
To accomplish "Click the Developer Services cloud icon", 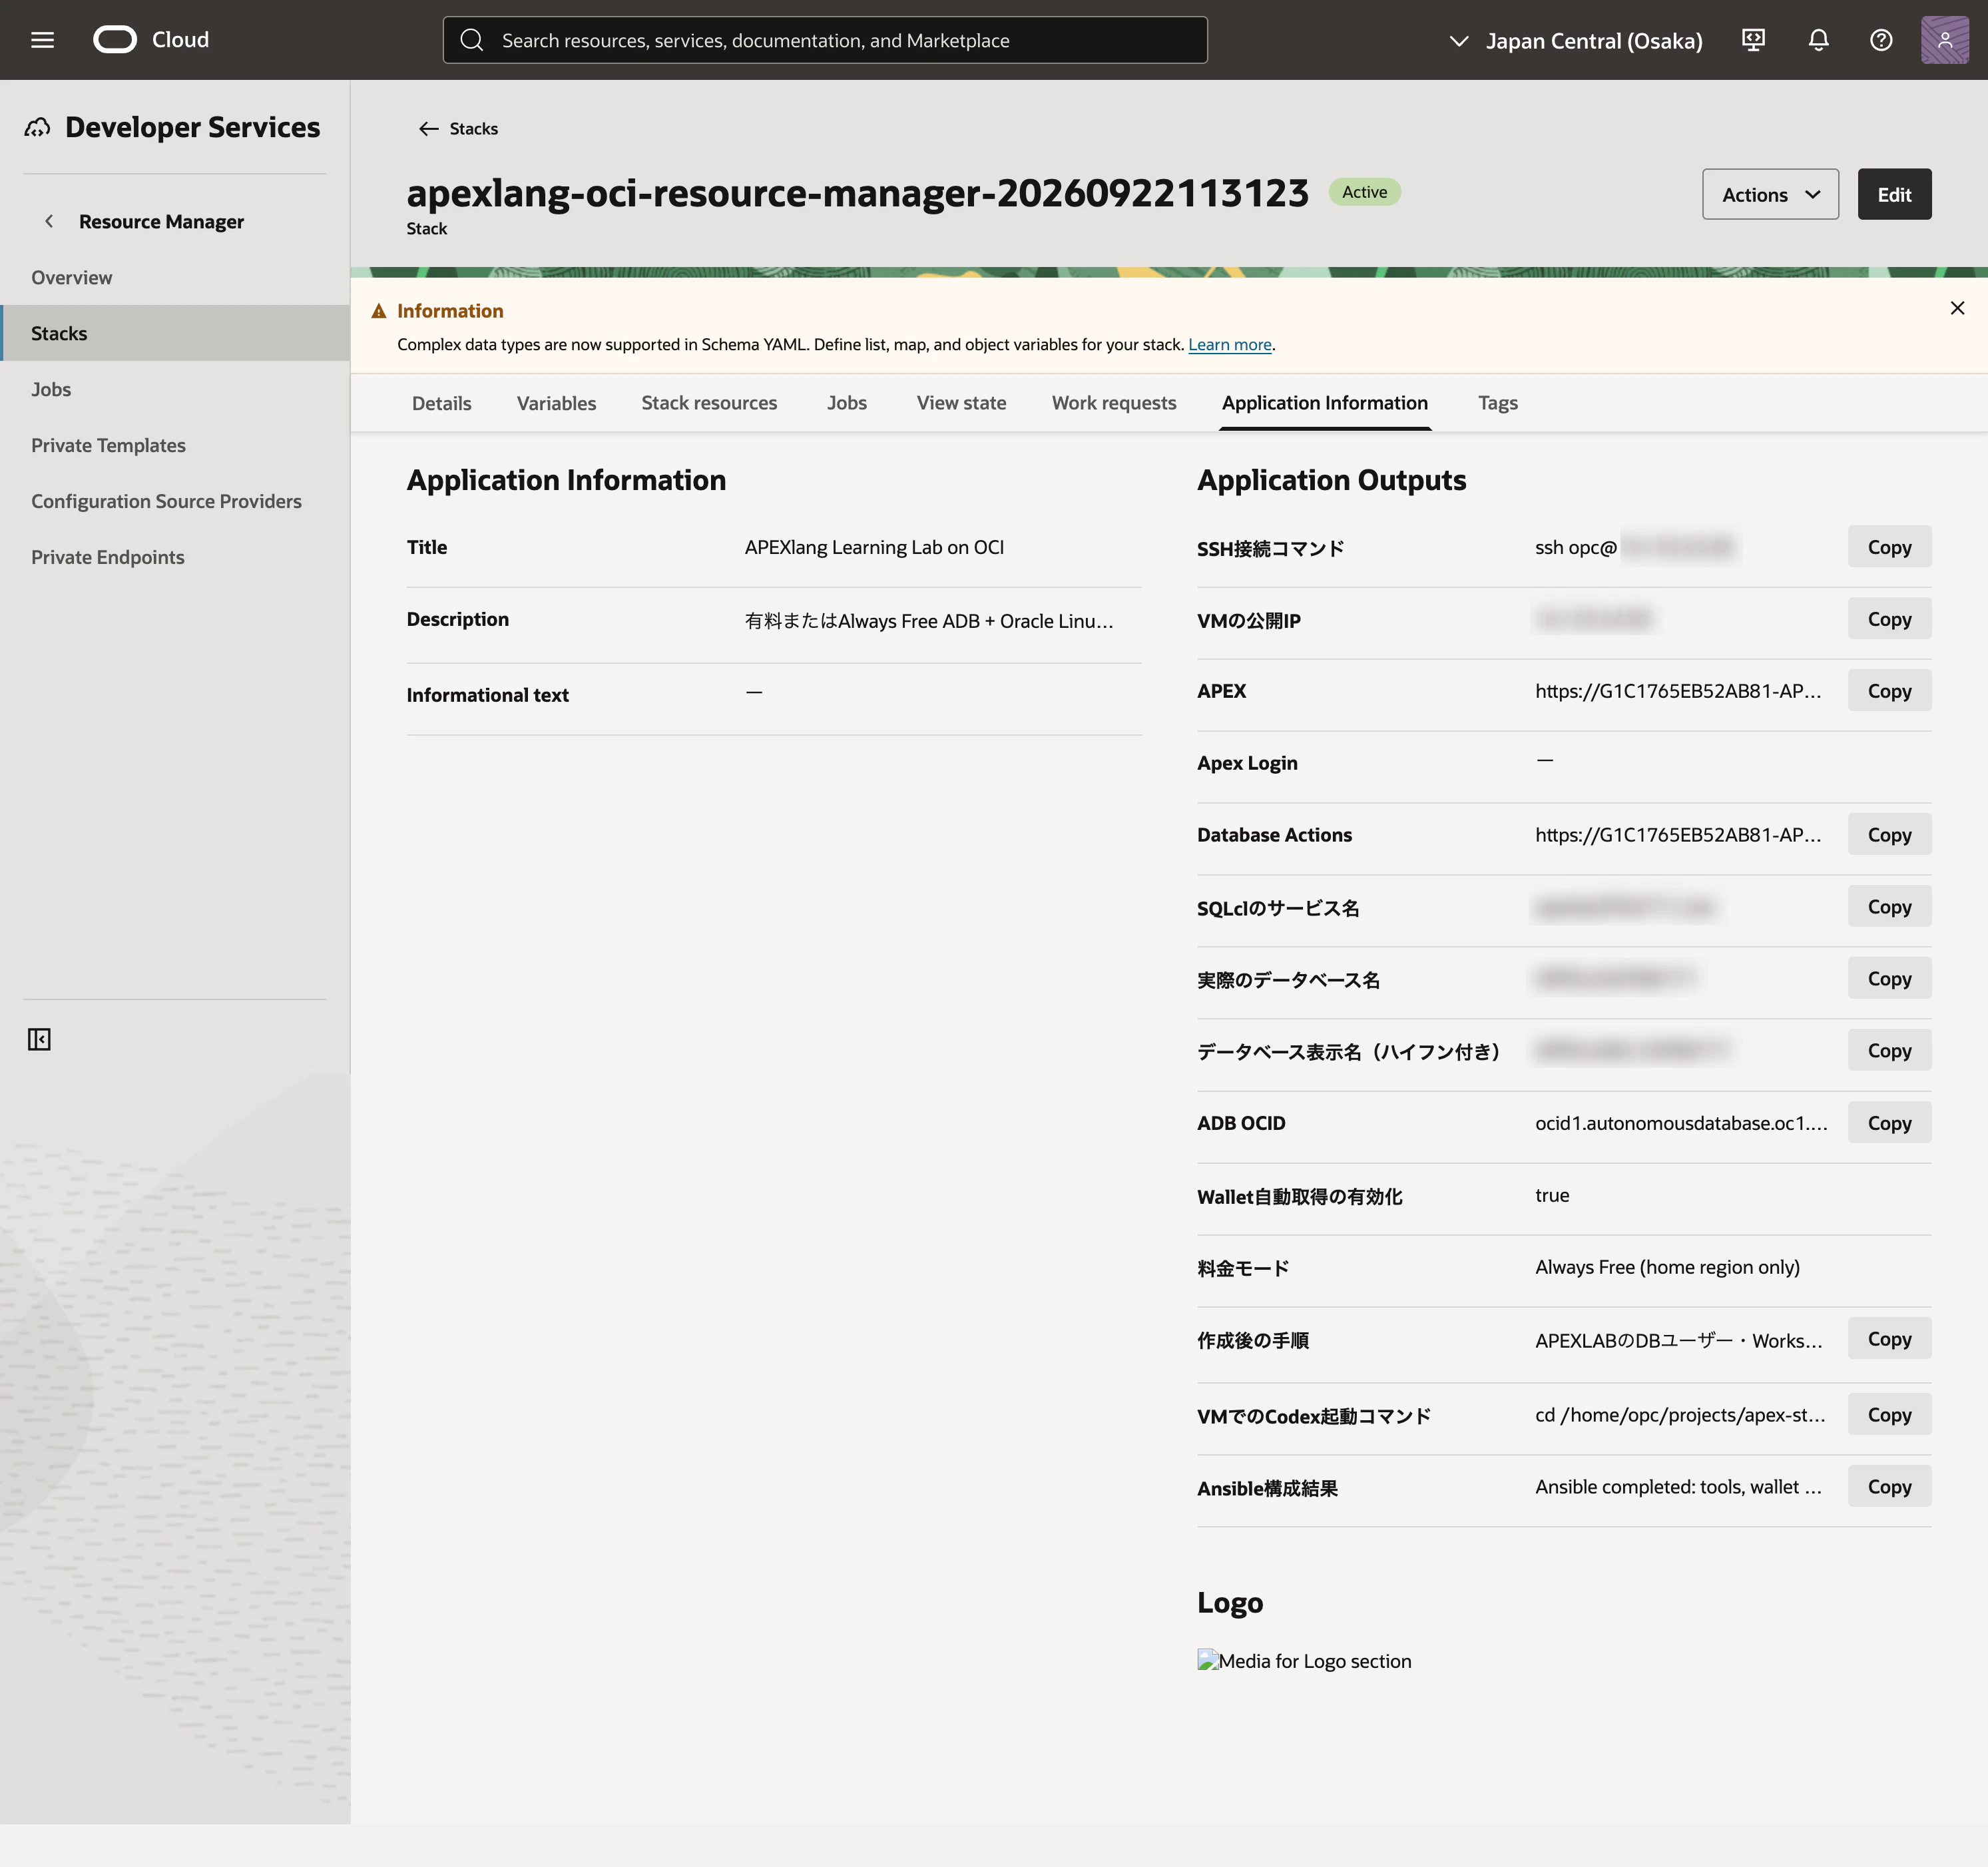I will pos(38,127).
